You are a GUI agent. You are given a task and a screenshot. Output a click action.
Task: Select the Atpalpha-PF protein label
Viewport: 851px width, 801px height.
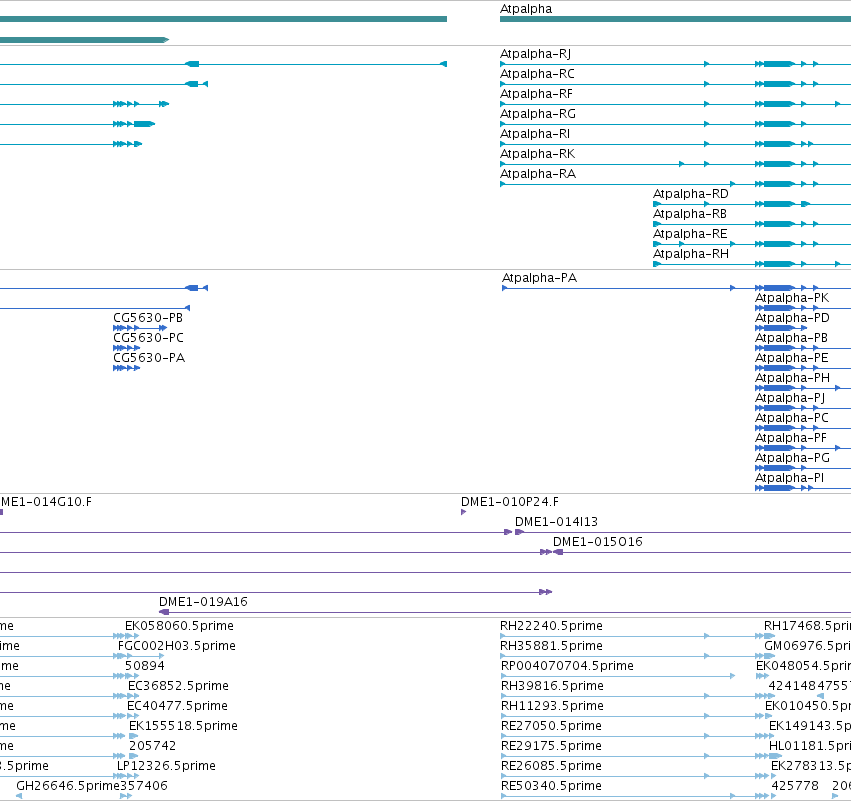(791, 439)
